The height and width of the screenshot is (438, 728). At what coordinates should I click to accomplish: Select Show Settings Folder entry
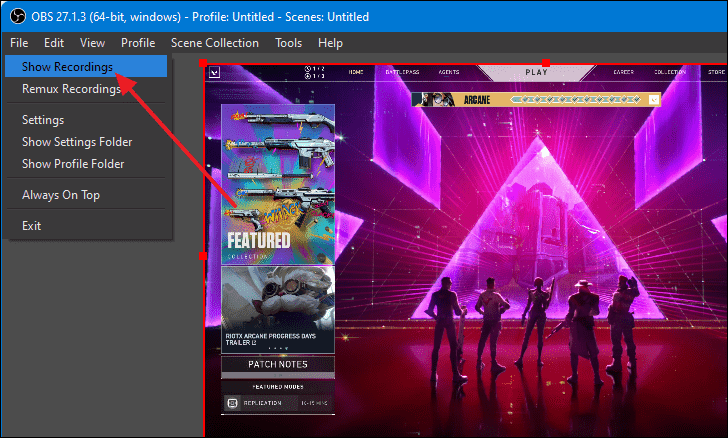click(86, 142)
